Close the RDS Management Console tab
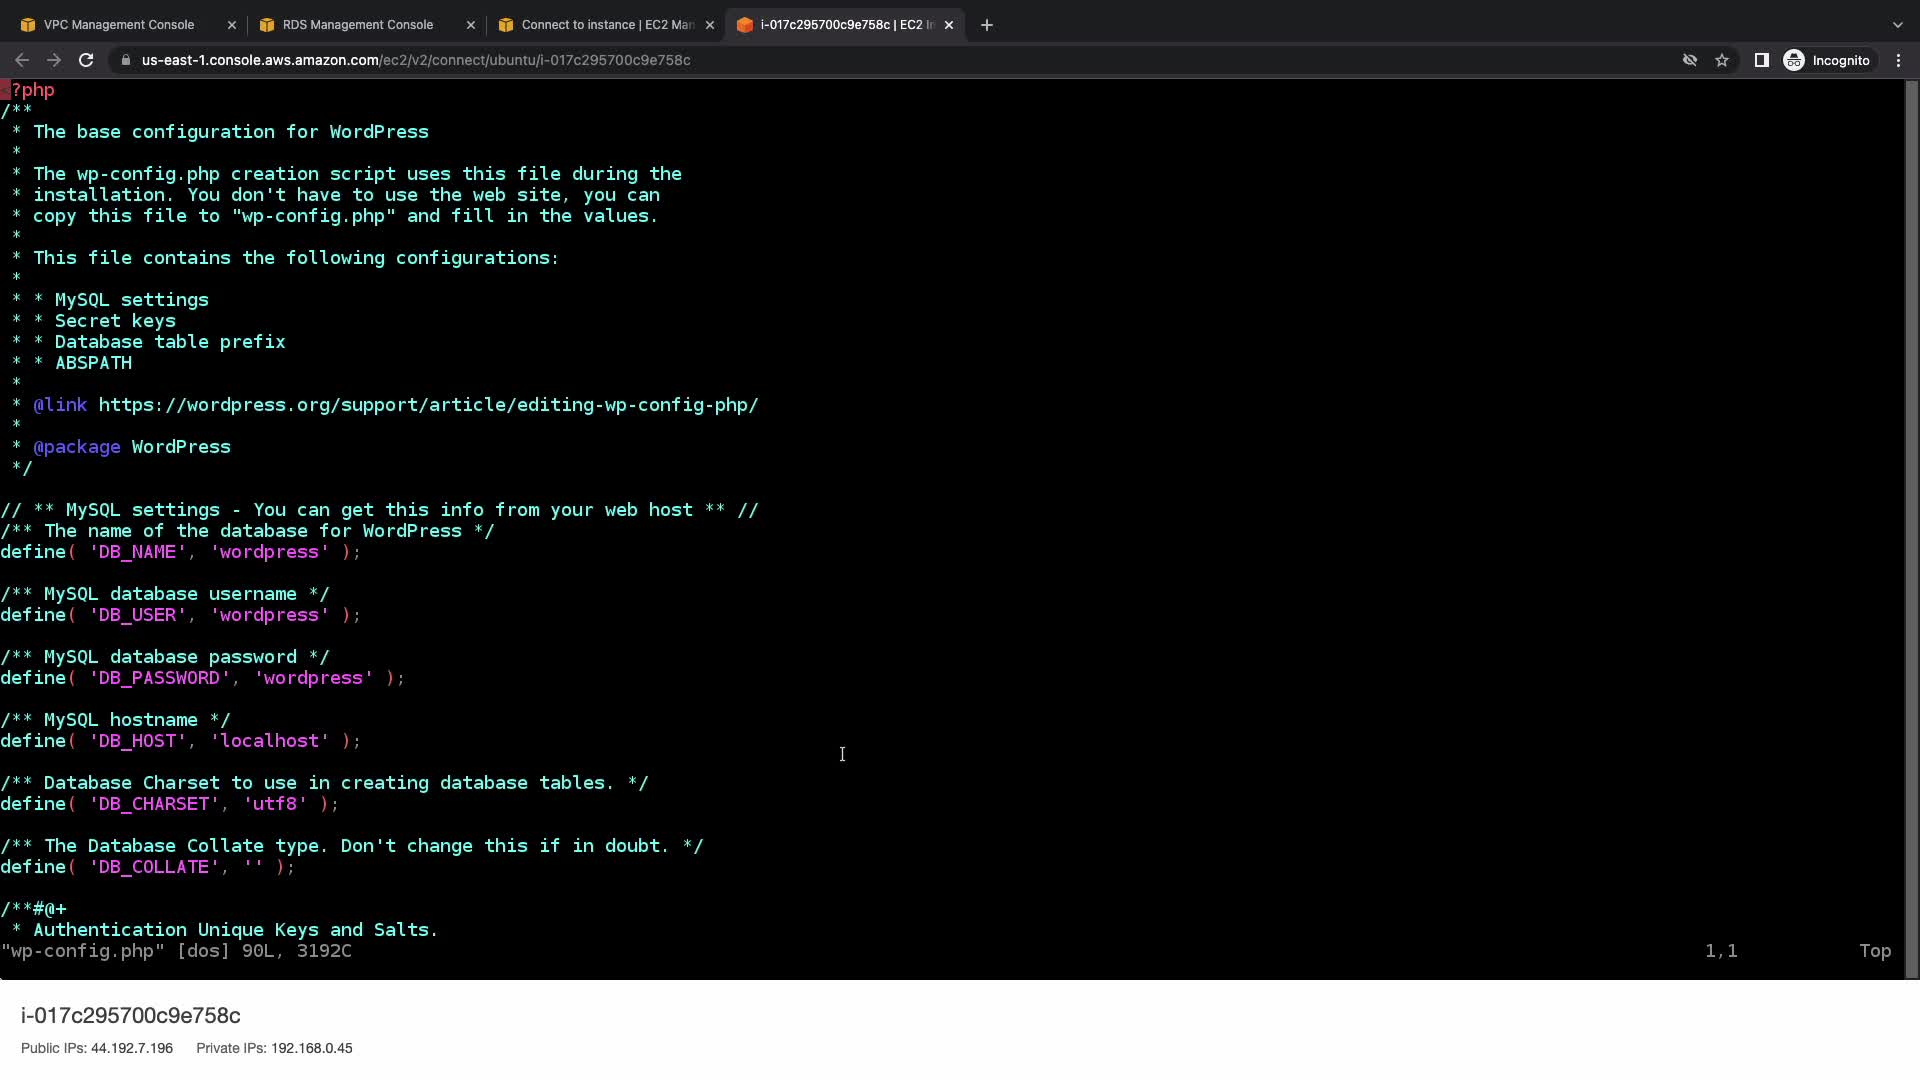 [471, 25]
